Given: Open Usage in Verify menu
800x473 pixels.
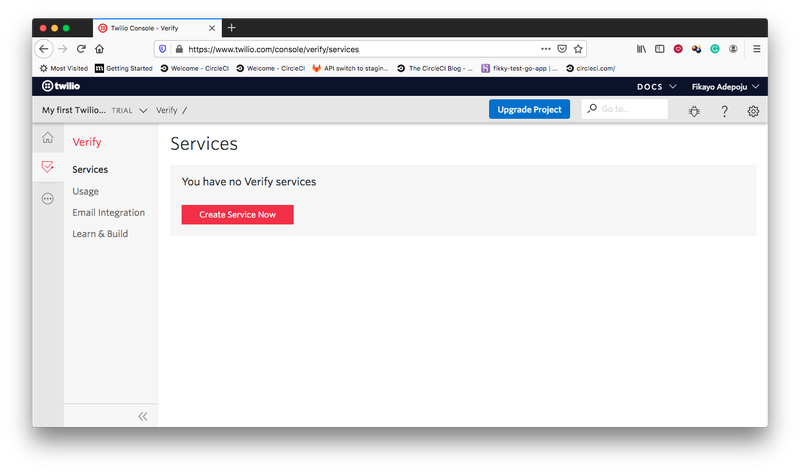Looking at the screenshot, I should click(x=85, y=191).
